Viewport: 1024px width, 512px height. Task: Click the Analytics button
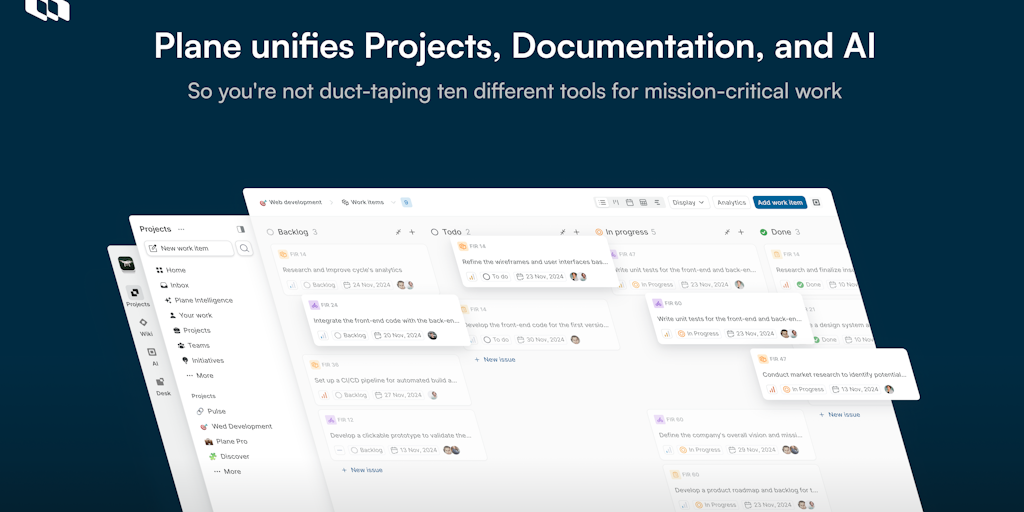[x=731, y=202]
